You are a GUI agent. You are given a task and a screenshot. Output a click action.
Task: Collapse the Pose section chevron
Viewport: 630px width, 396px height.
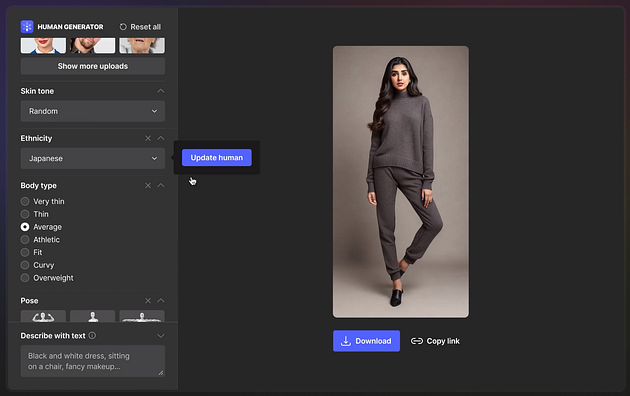(x=161, y=301)
